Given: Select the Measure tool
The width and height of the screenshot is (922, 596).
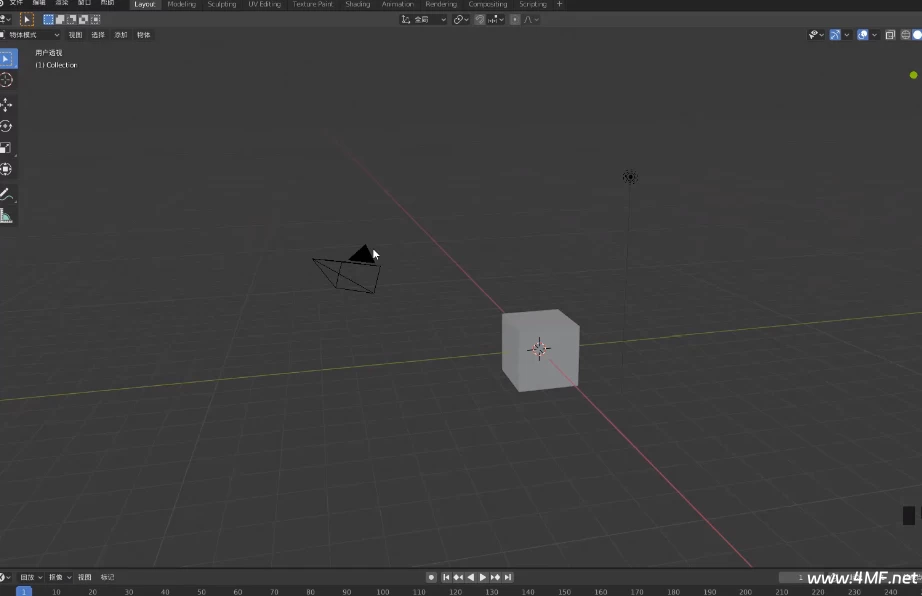Looking at the screenshot, I should pos(7,214).
